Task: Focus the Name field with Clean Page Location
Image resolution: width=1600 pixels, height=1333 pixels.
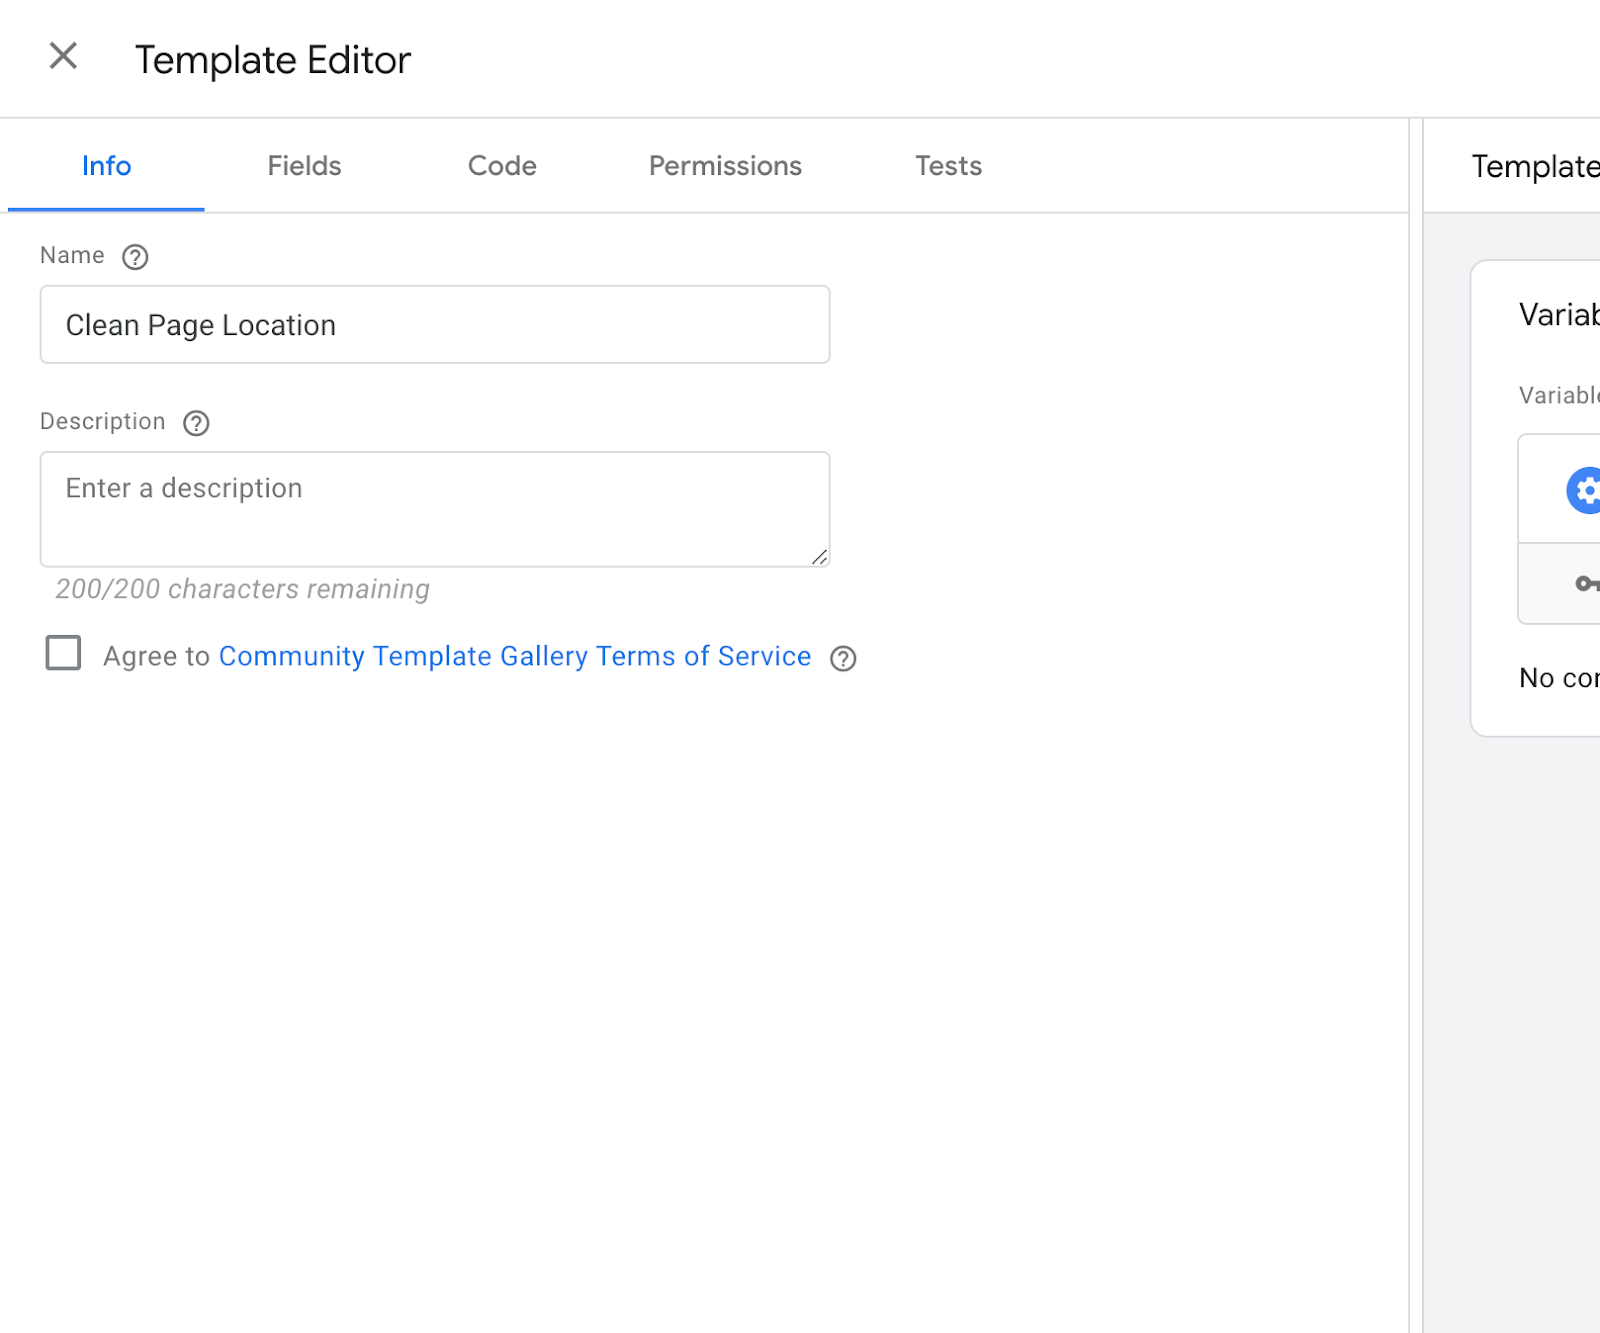Action: [435, 325]
